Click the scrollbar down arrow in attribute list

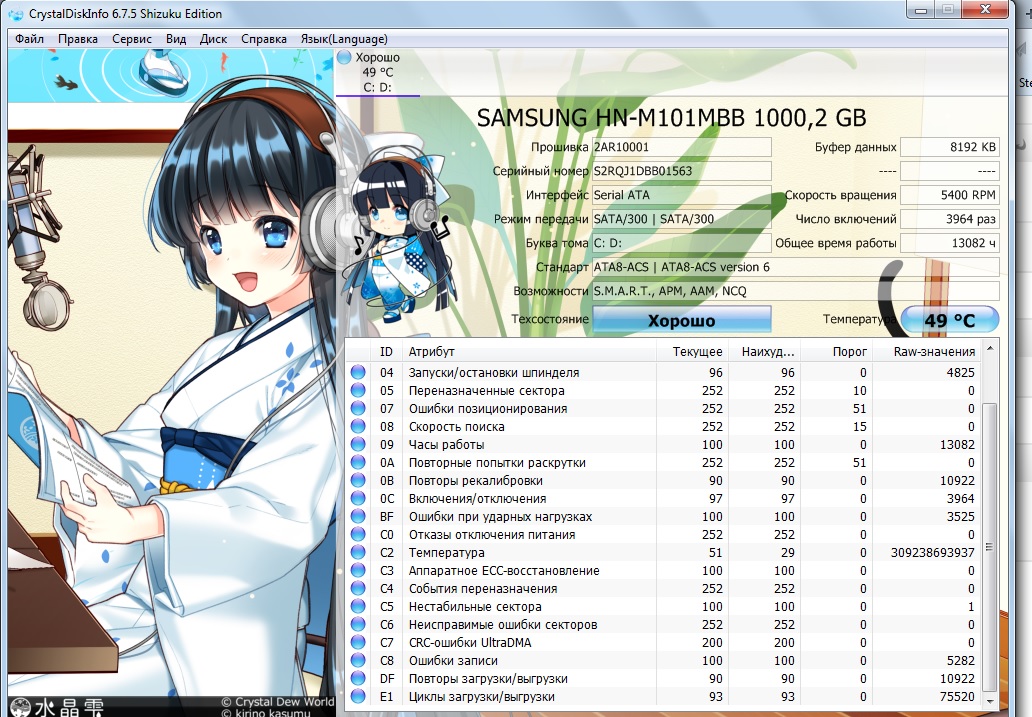click(989, 701)
